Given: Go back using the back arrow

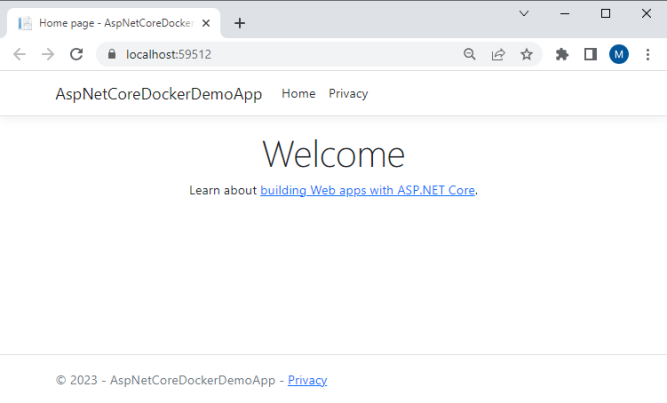Looking at the screenshot, I should click(20, 54).
